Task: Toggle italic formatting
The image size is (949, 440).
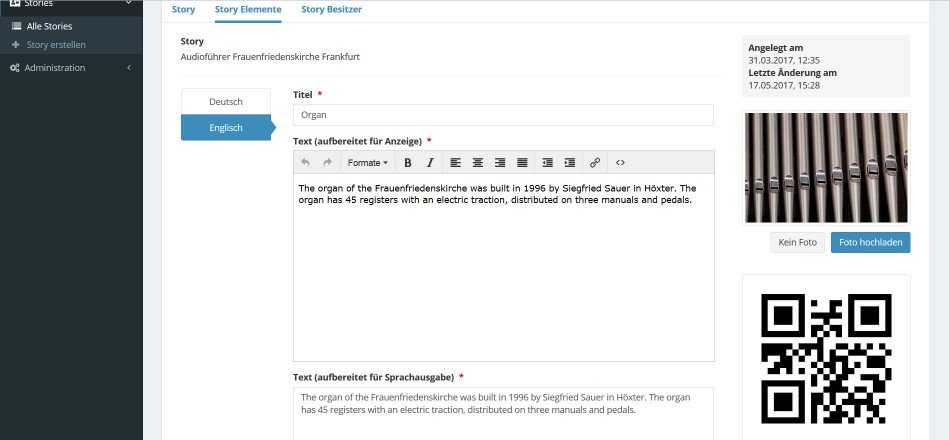Action: pos(430,163)
